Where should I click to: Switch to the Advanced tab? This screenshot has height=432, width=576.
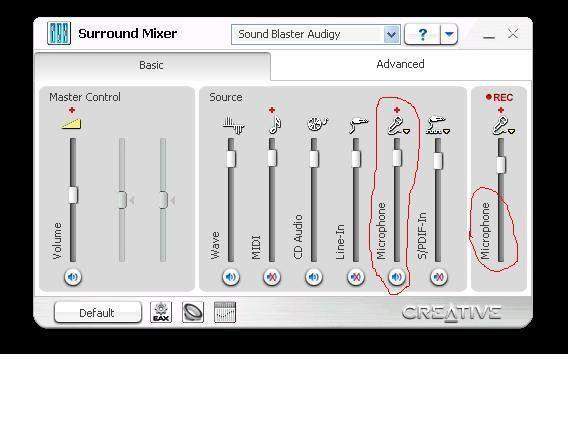point(400,64)
